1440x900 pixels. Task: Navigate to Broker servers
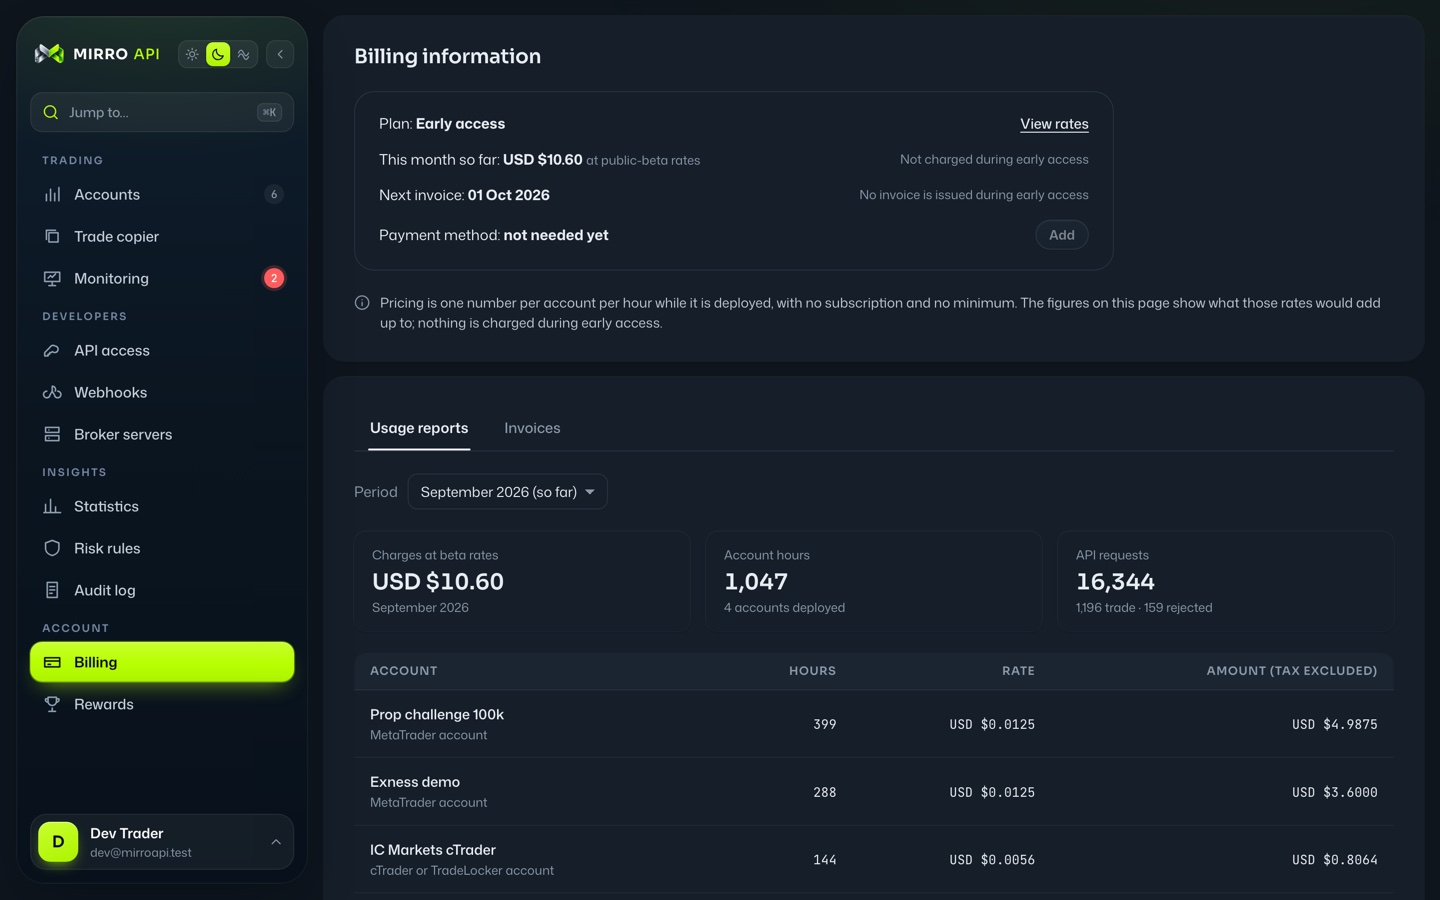(x=162, y=434)
